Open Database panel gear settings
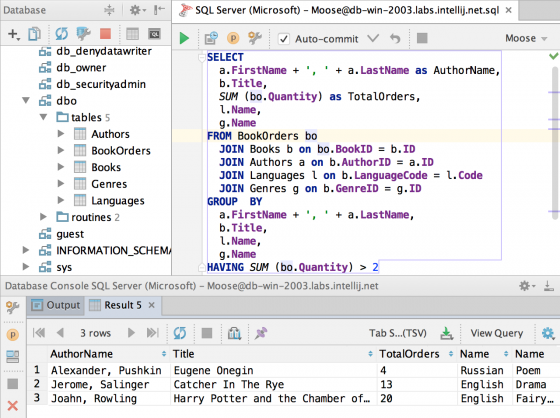The height and width of the screenshot is (418, 560). 137,10
